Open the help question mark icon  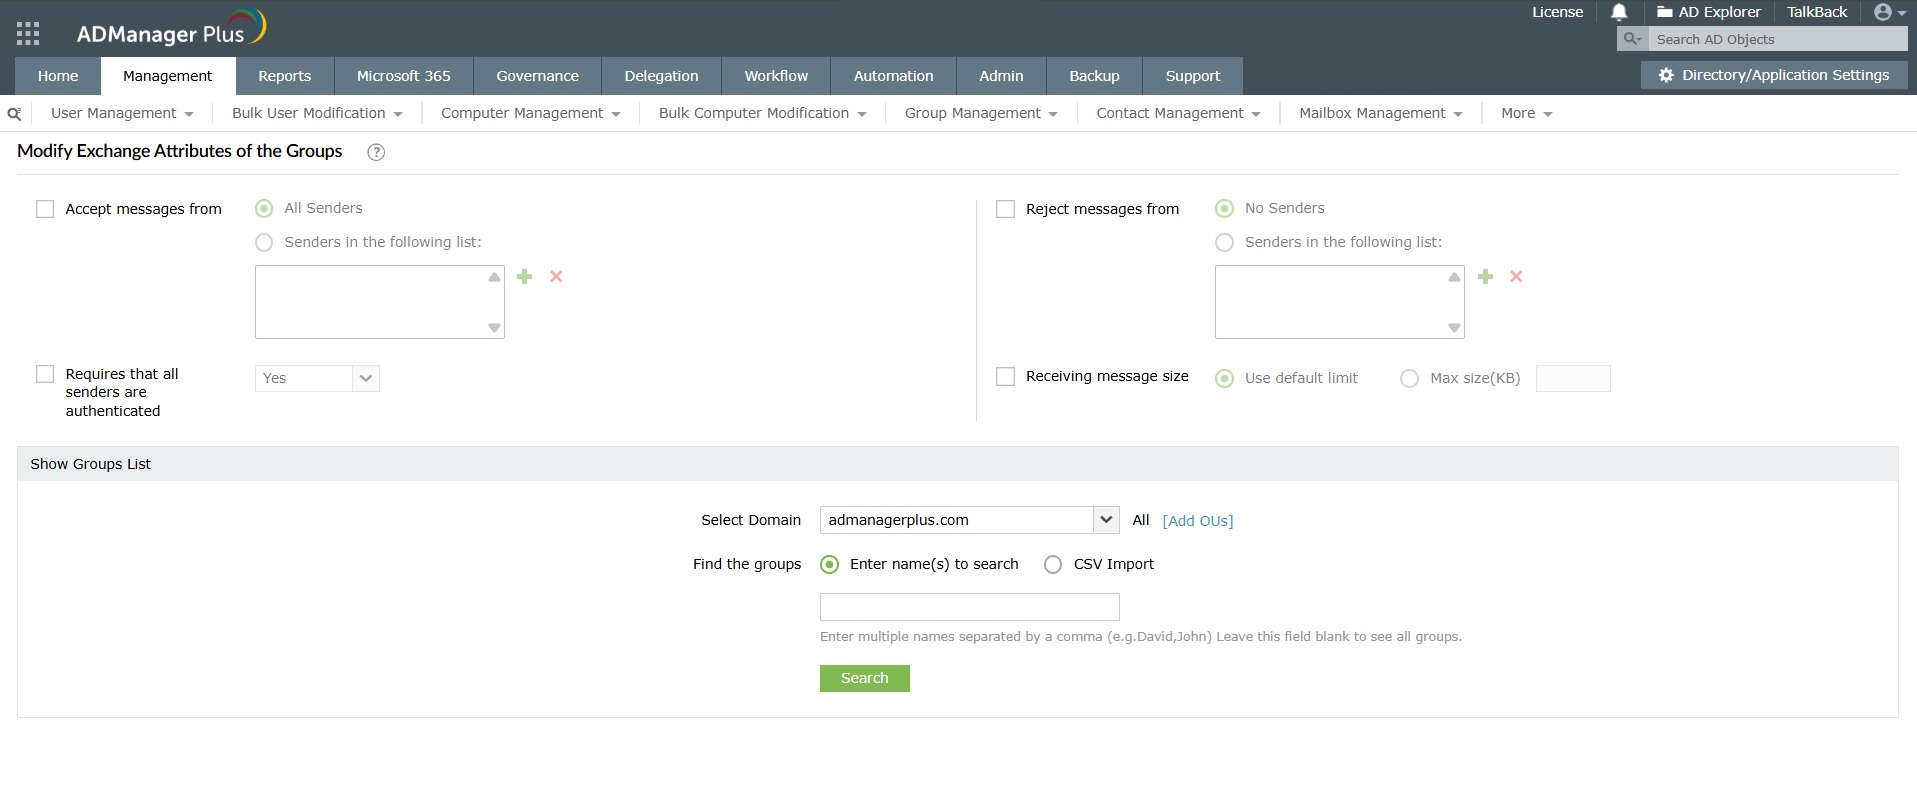pyautogui.click(x=376, y=152)
